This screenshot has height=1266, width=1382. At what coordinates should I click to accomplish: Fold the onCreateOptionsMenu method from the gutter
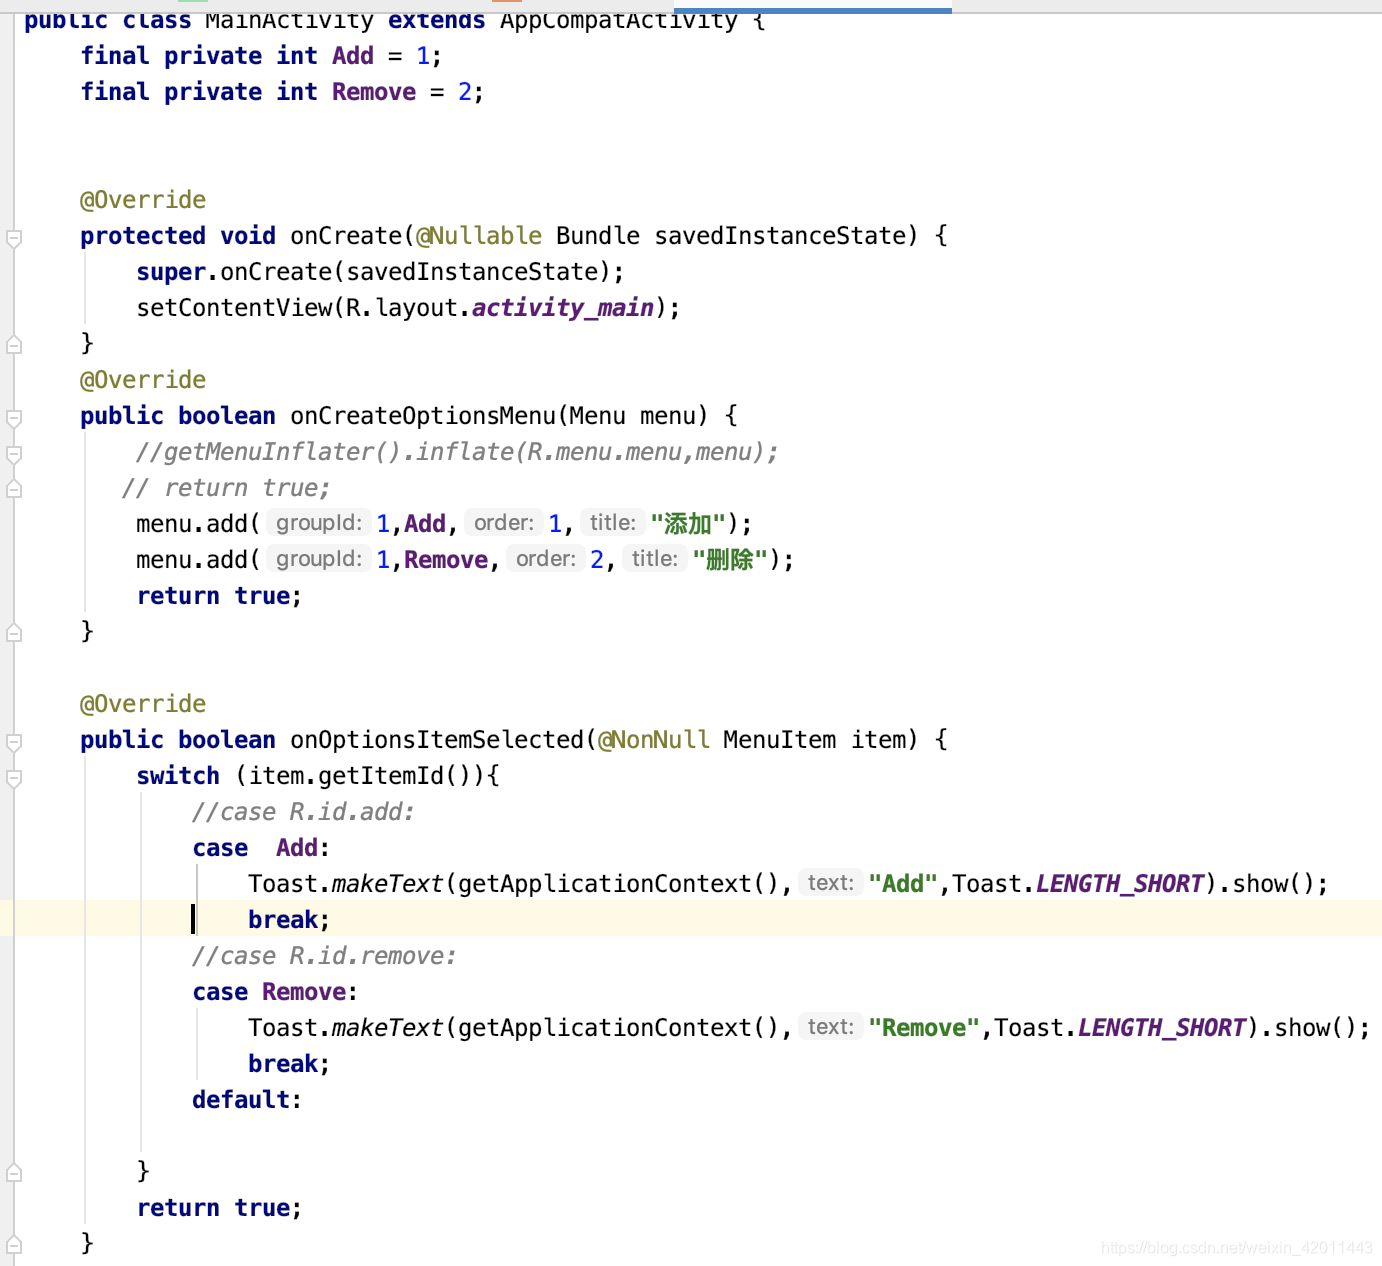tap(14, 417)
